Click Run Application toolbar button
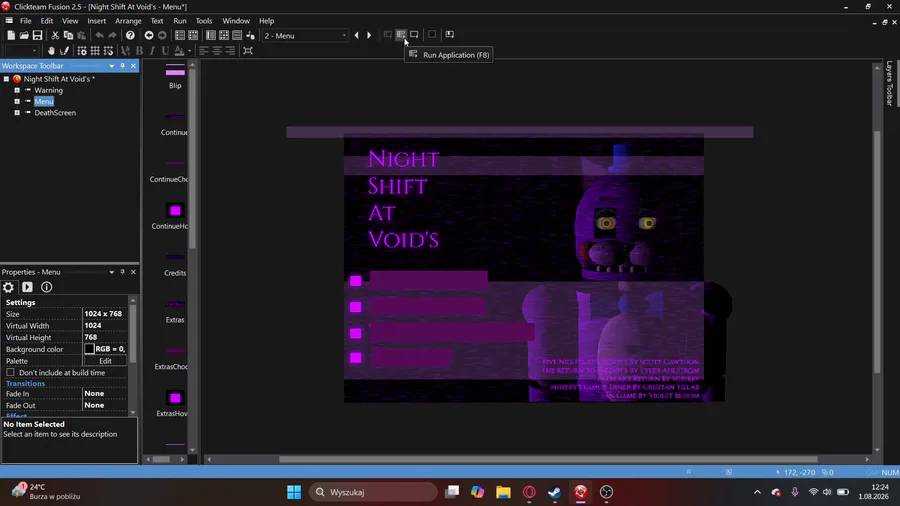The width and height of the screenshot is (900, 506). point(401,35)
